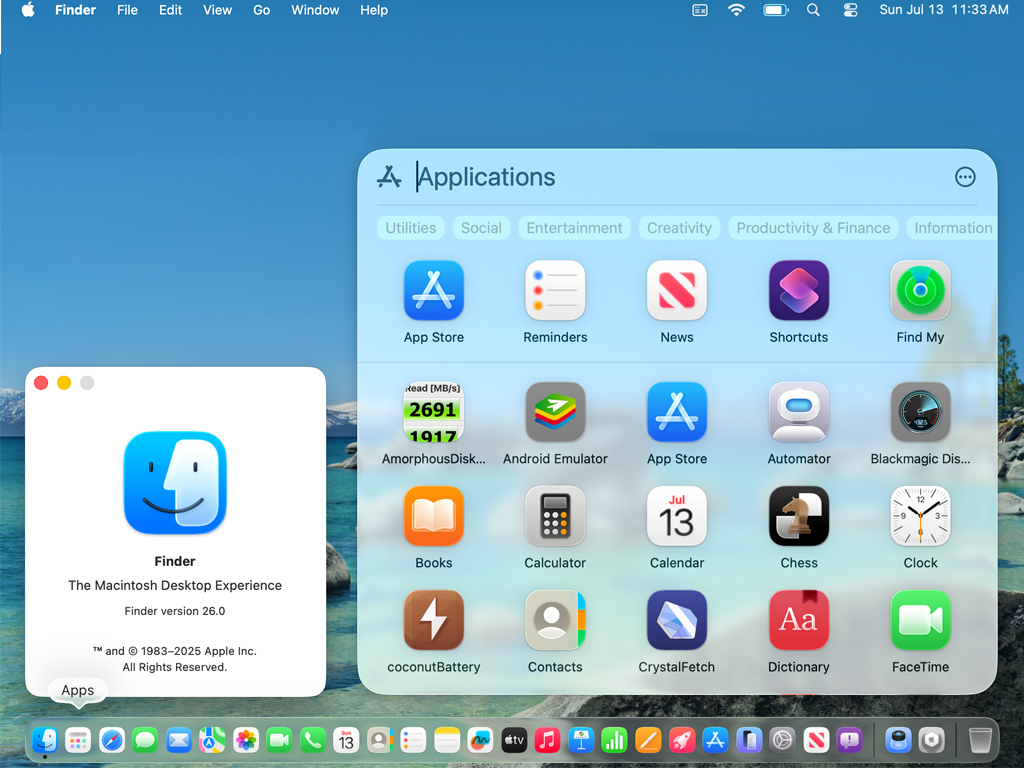
Task: Click "Finder version 26.0" in About window
Action: (175, 611)
